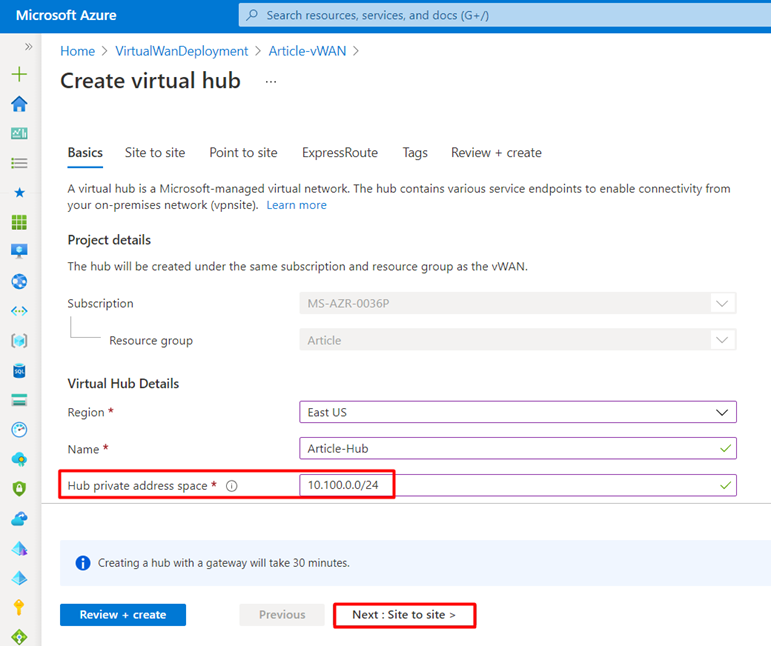Screen dimensions: 771x646
Task: Switch to the Site to site tab
Action: (x=155, y=152)
